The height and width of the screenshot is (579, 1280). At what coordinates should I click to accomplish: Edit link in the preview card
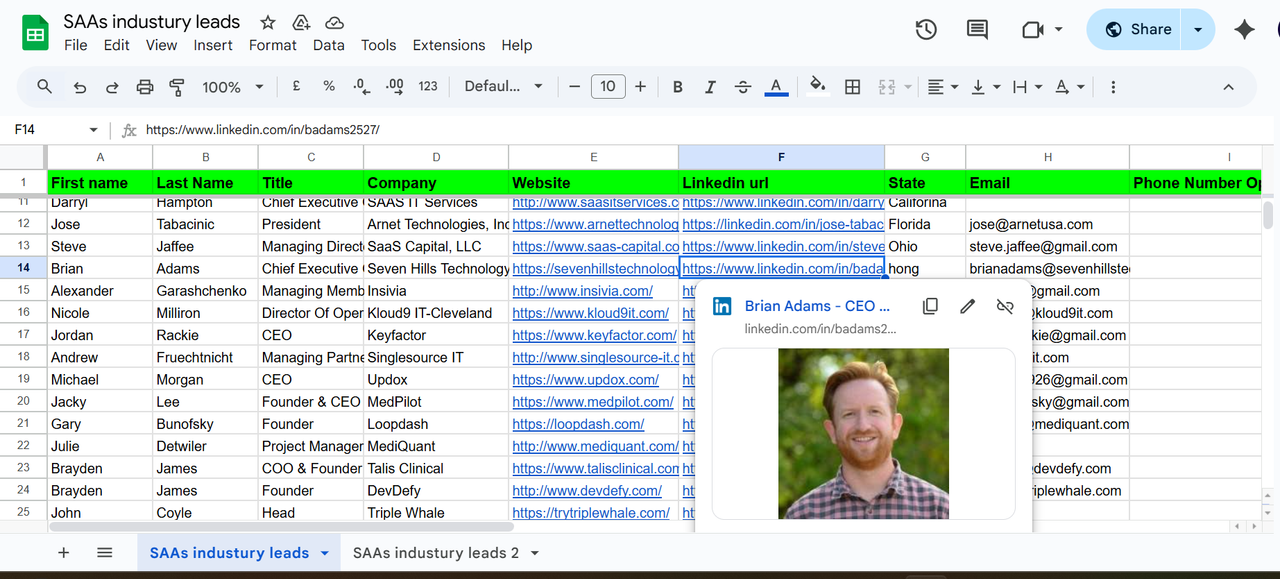click(x=967, y=306)
